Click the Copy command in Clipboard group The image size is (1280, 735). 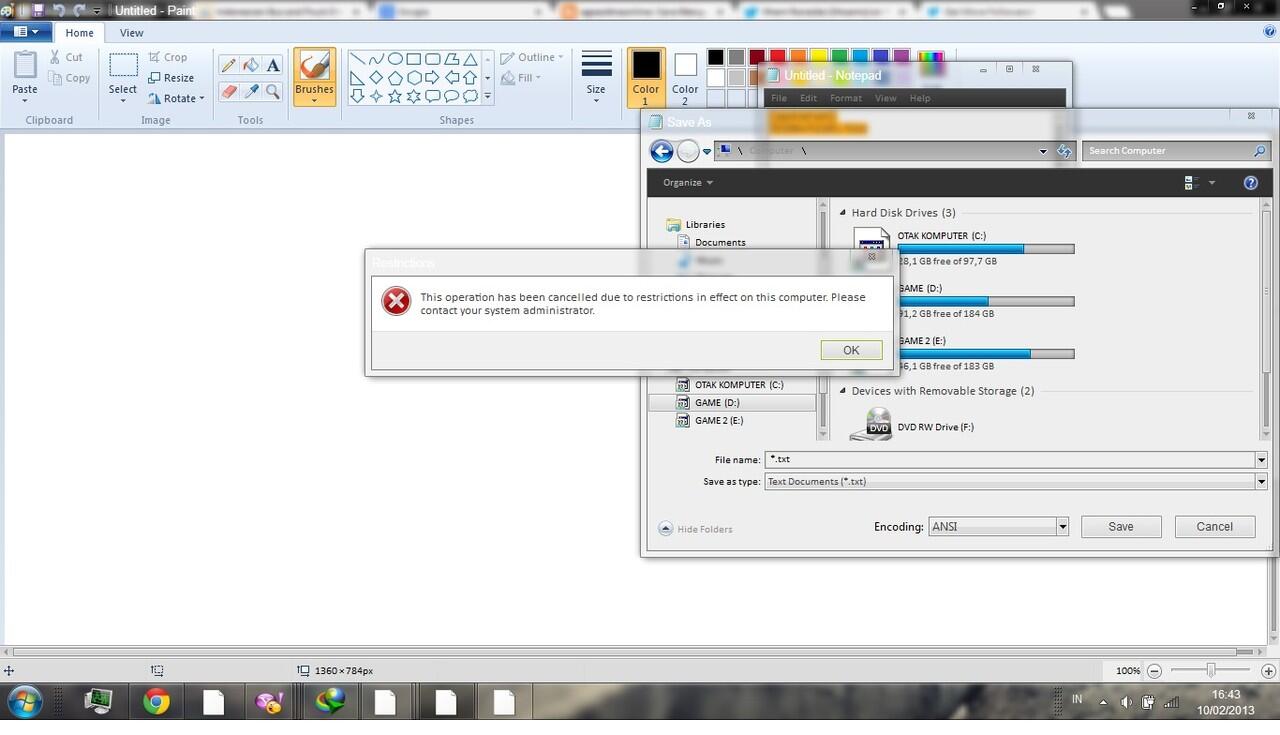[x=69, y=78]
